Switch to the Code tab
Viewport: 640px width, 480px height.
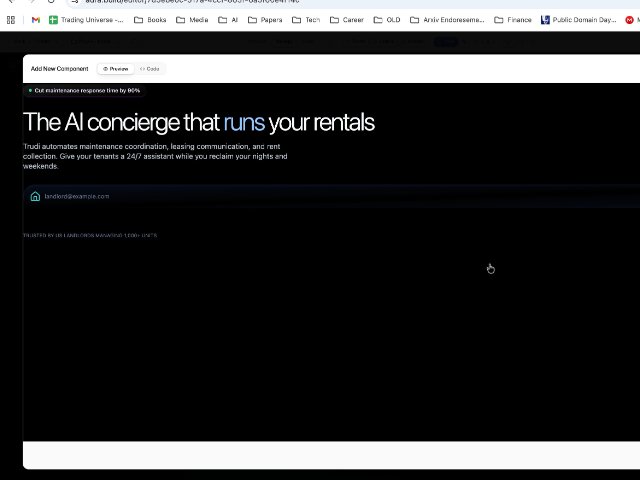[x=150, y=69]
